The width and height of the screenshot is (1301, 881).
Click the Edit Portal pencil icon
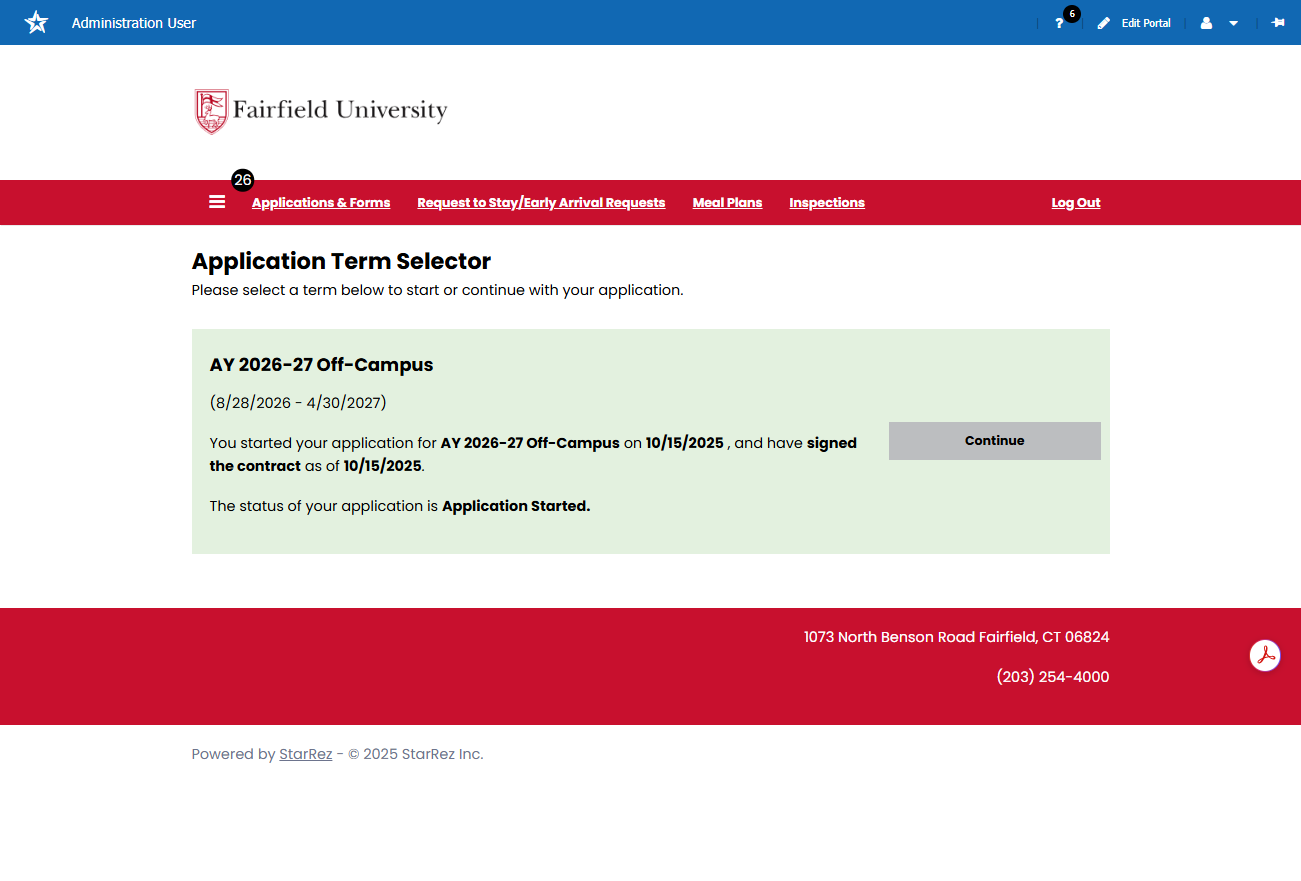click(x=1103, y=23)
